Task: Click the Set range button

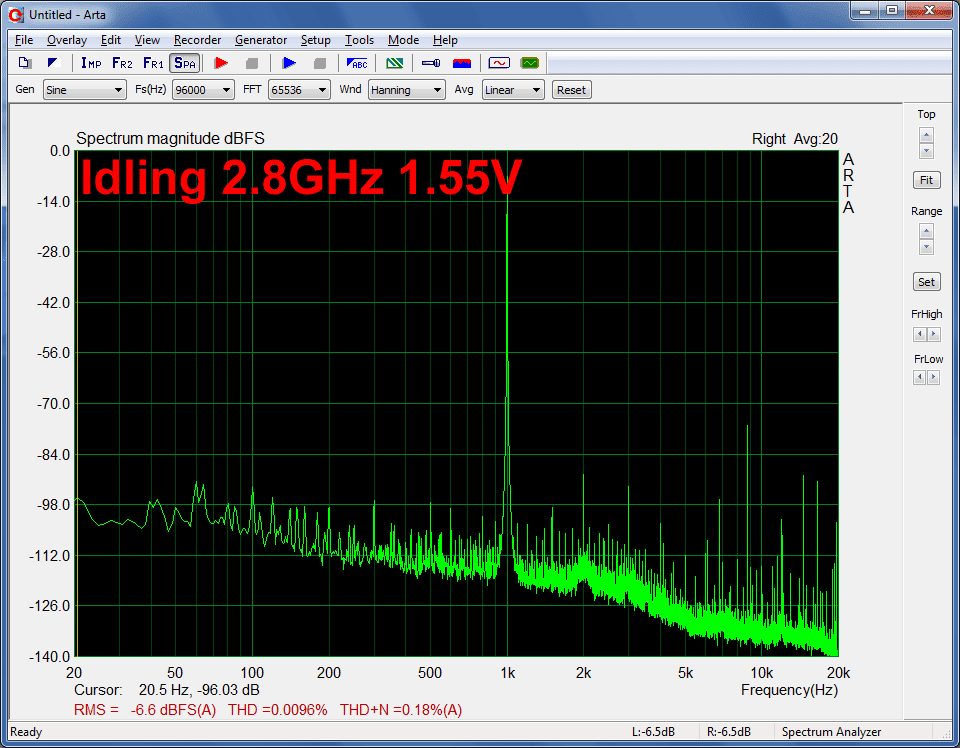Action: tap(926, 282)
